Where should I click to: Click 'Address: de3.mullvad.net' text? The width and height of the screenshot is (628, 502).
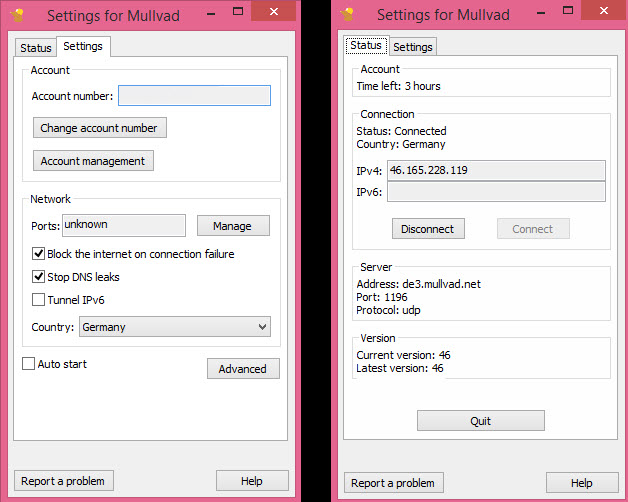pos(419,284)
